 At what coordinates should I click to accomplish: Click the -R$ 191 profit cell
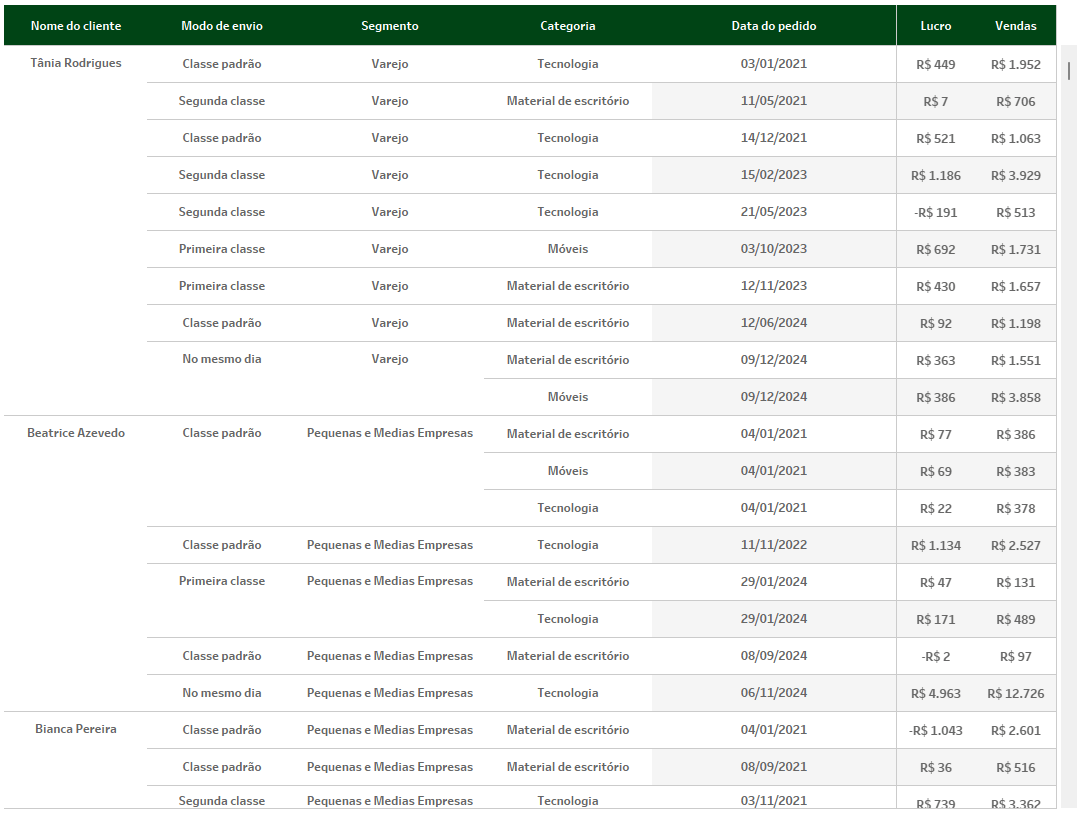tap(936, 213)
